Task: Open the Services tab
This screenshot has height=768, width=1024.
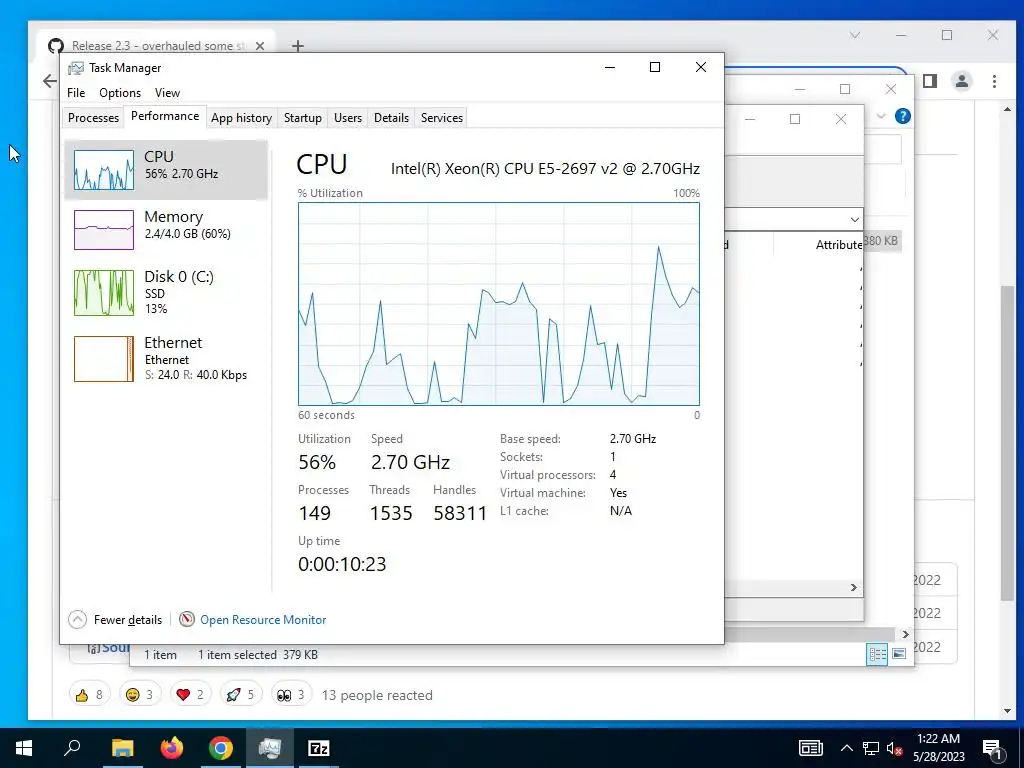Action: 441,118
